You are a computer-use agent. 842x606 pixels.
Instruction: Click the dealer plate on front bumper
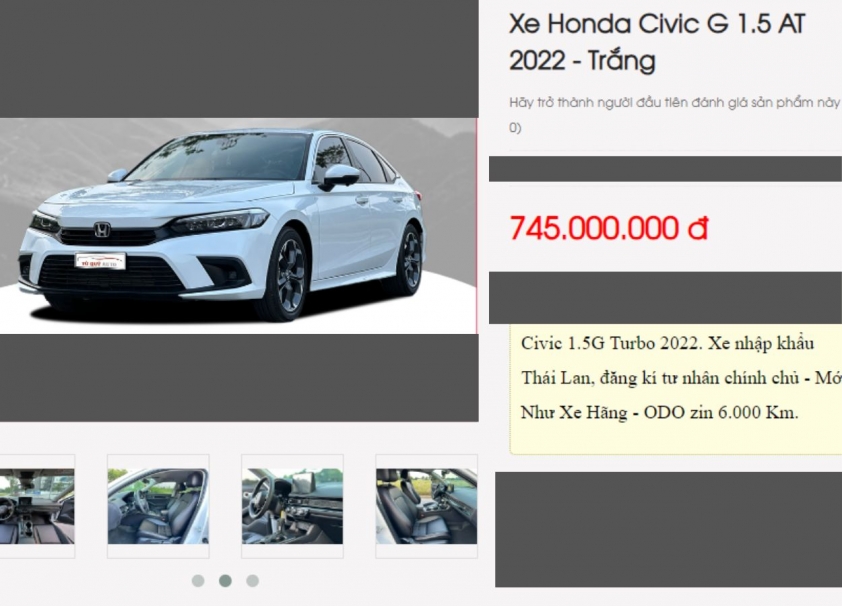pos(100,261)
